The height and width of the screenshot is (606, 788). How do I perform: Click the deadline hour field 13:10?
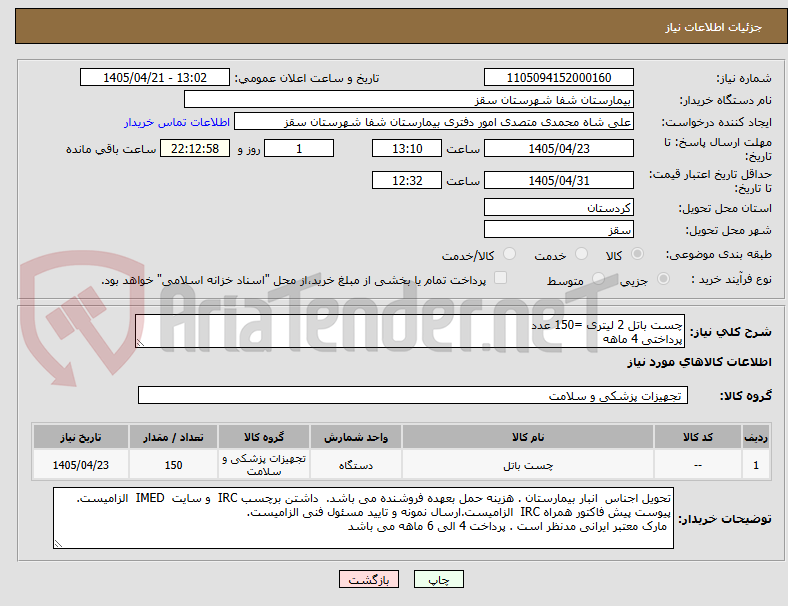click(x=407, y=148)
